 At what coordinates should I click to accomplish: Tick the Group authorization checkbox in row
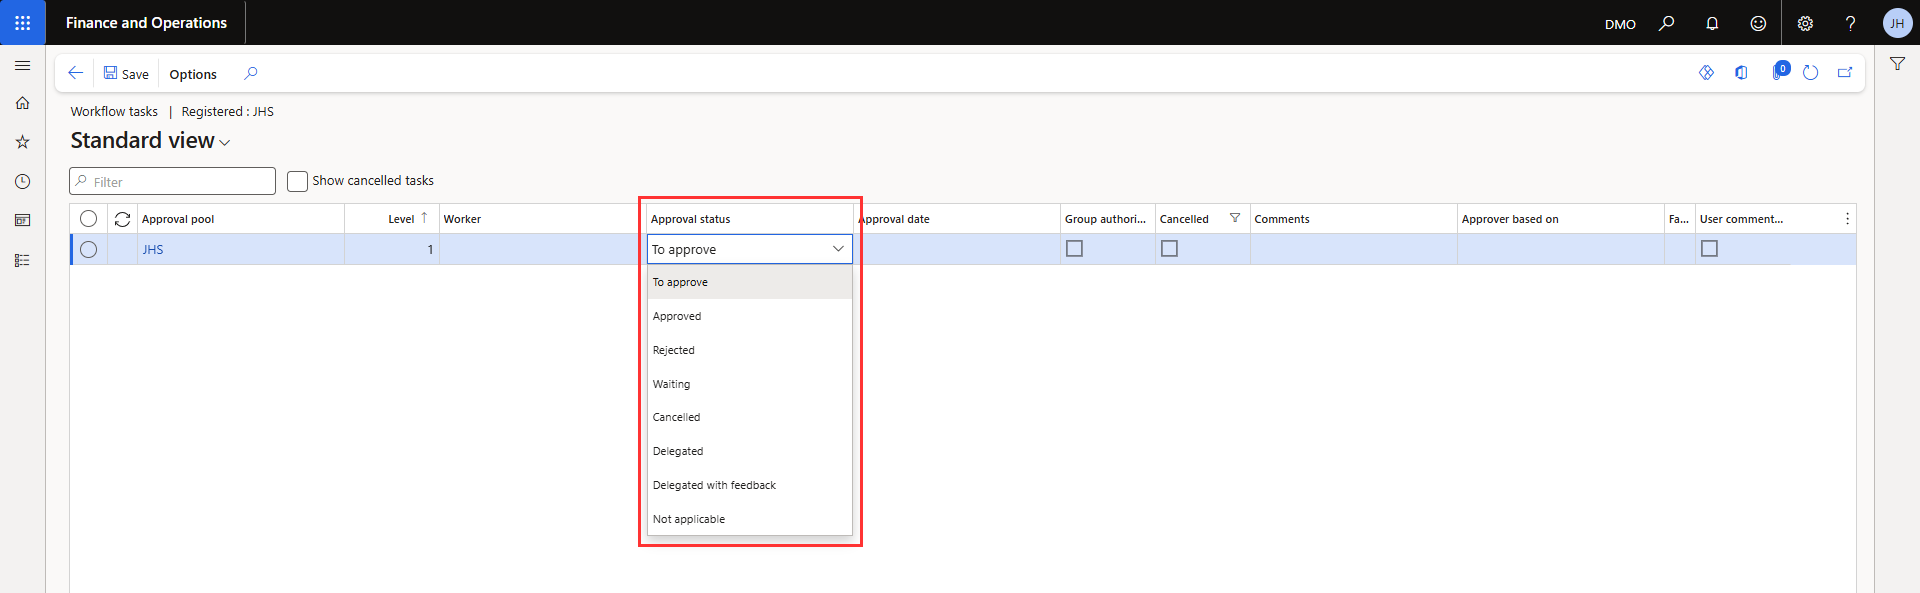coord(1074,249)
